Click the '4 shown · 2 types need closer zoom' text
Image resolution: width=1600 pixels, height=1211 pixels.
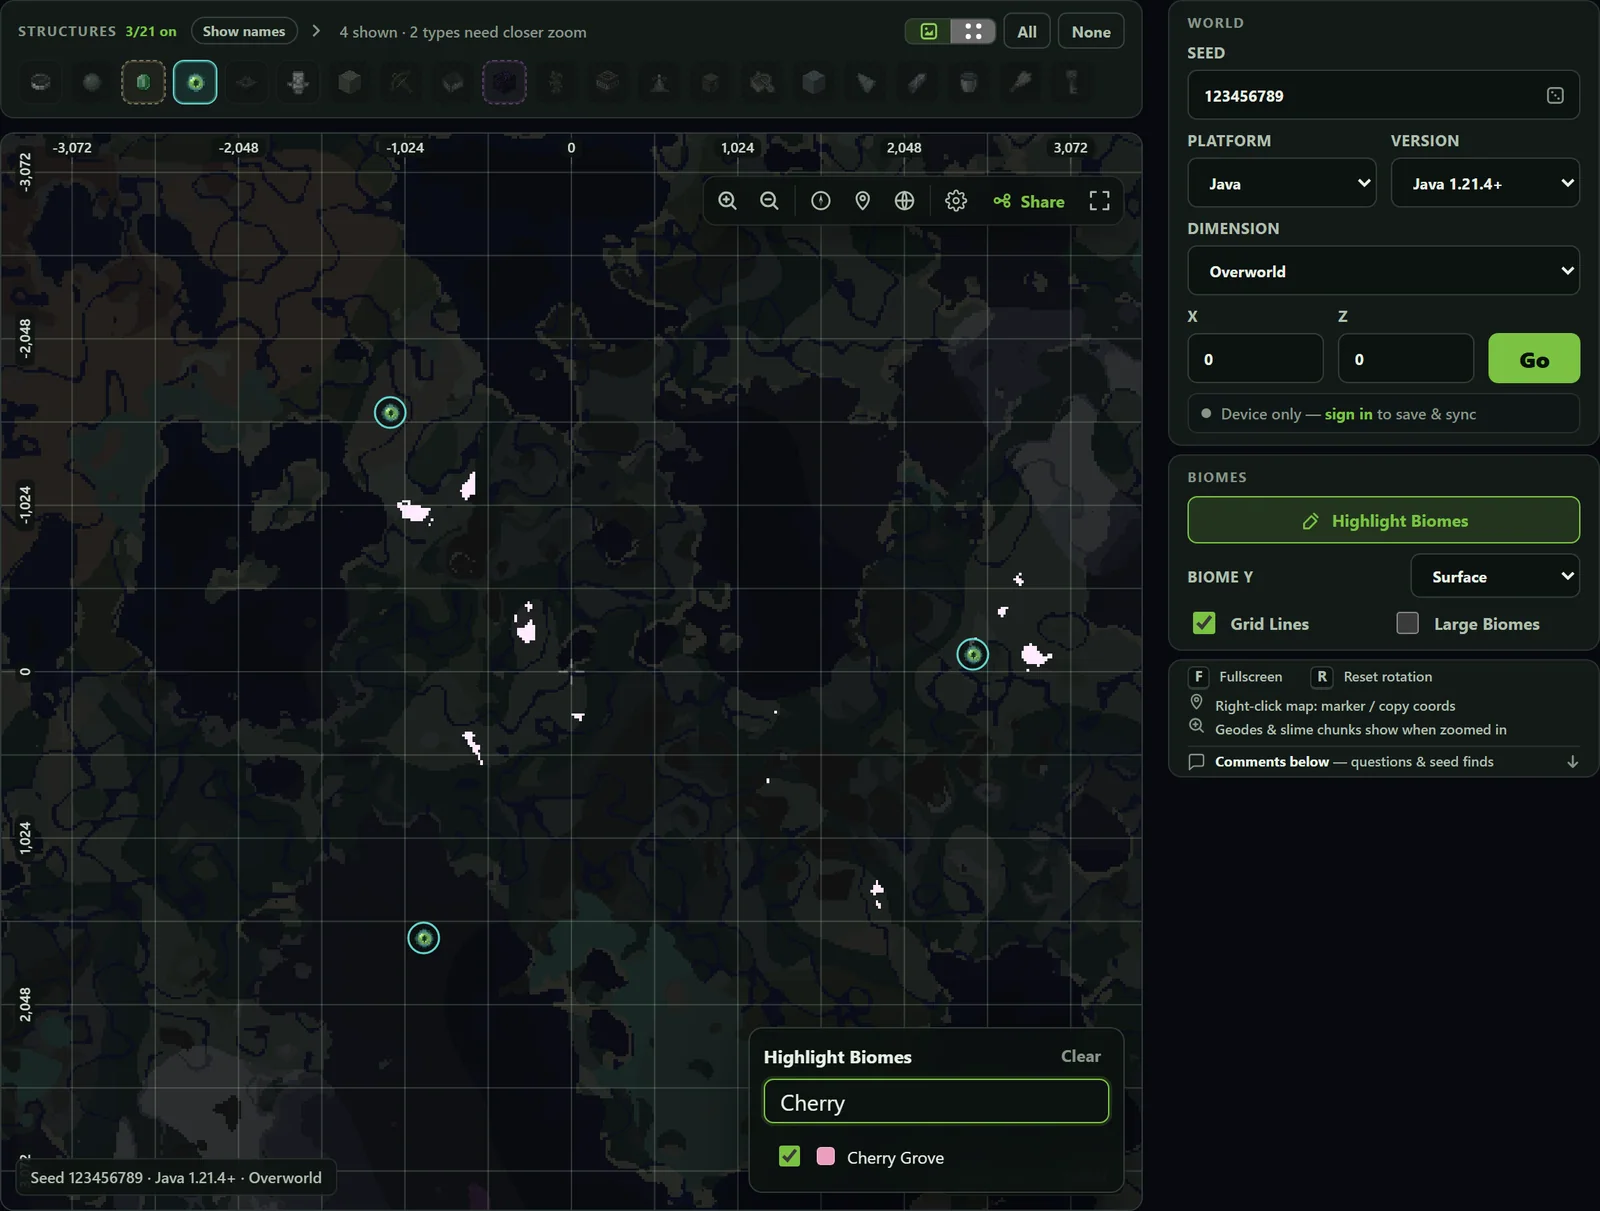coord(463,32)
